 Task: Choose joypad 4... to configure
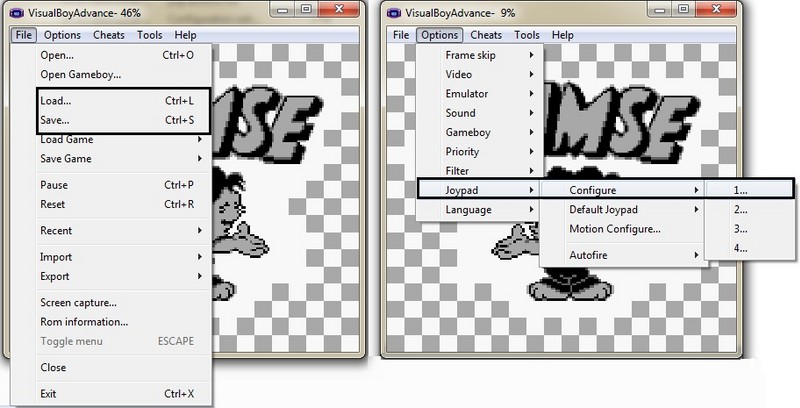pos(749,248)
